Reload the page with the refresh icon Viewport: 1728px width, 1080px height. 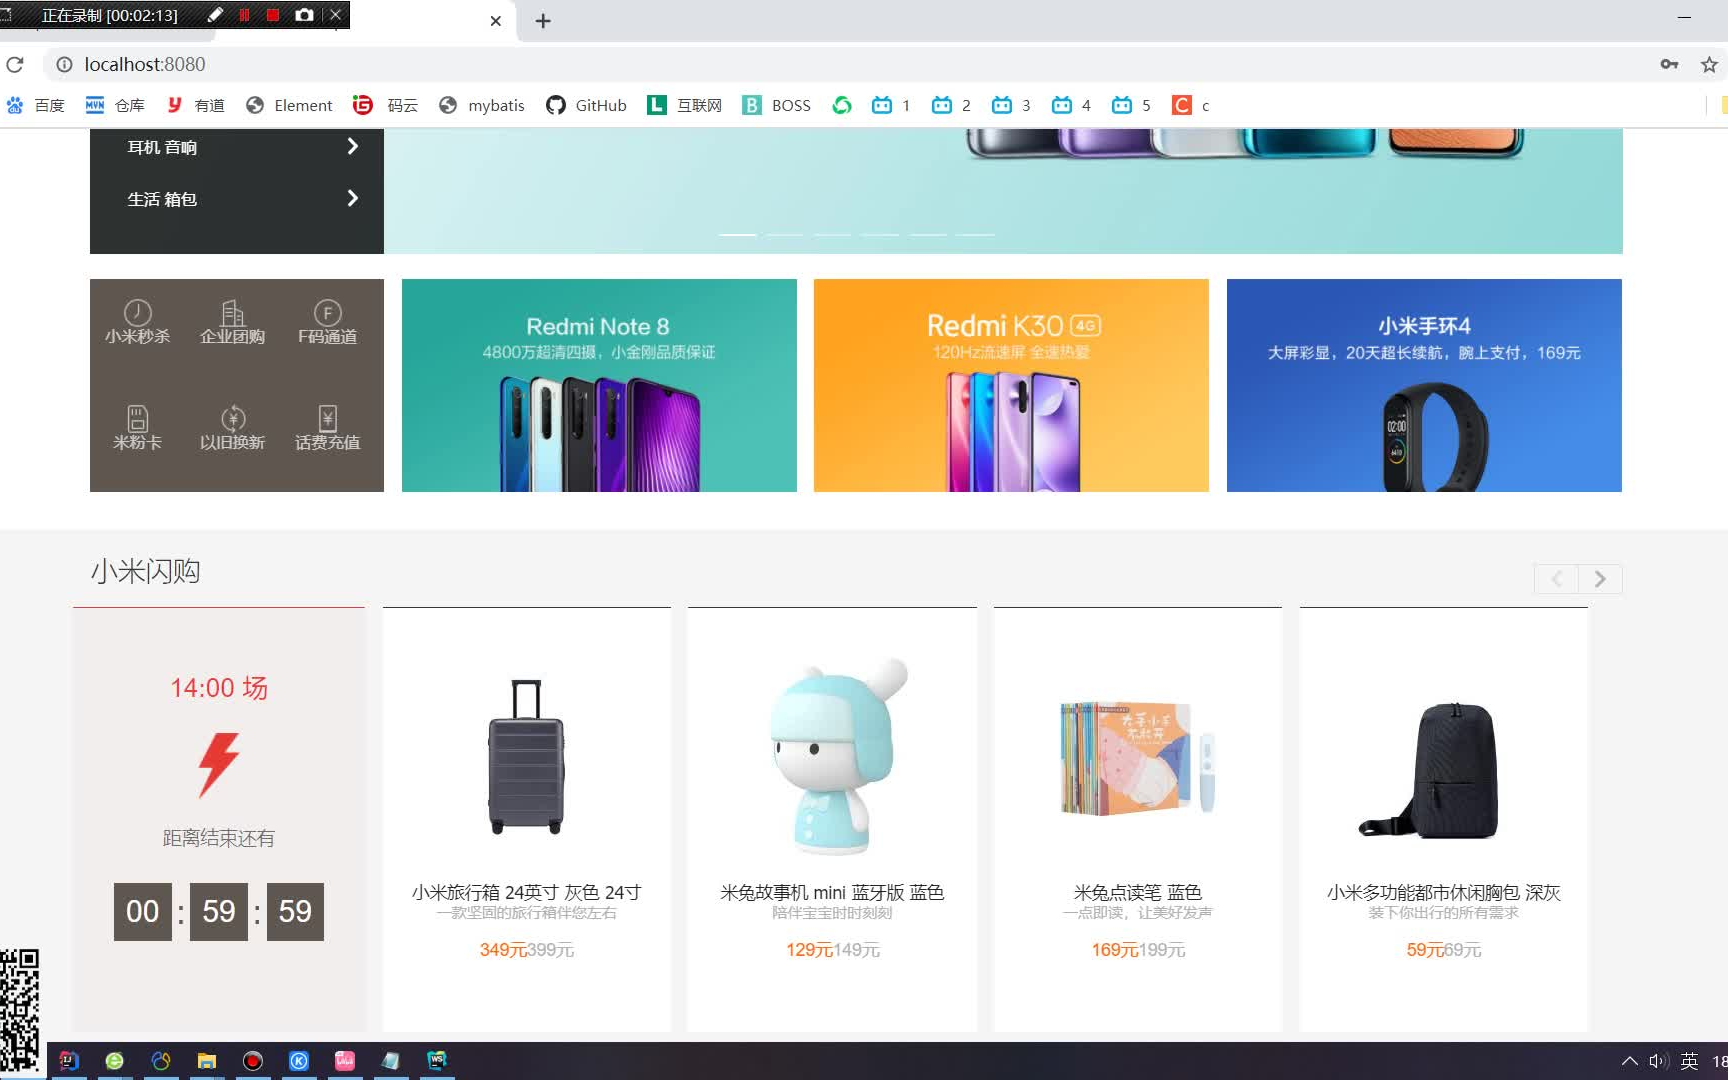[15, 65]
